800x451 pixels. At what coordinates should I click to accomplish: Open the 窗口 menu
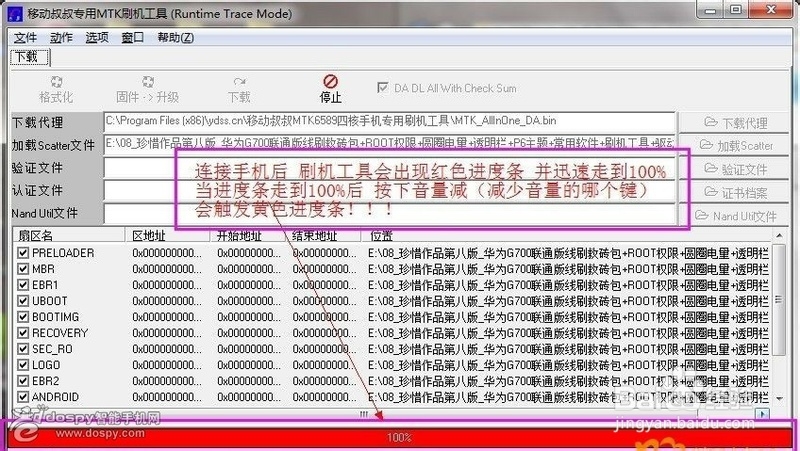pyautogui.click(x=133, y=37)
